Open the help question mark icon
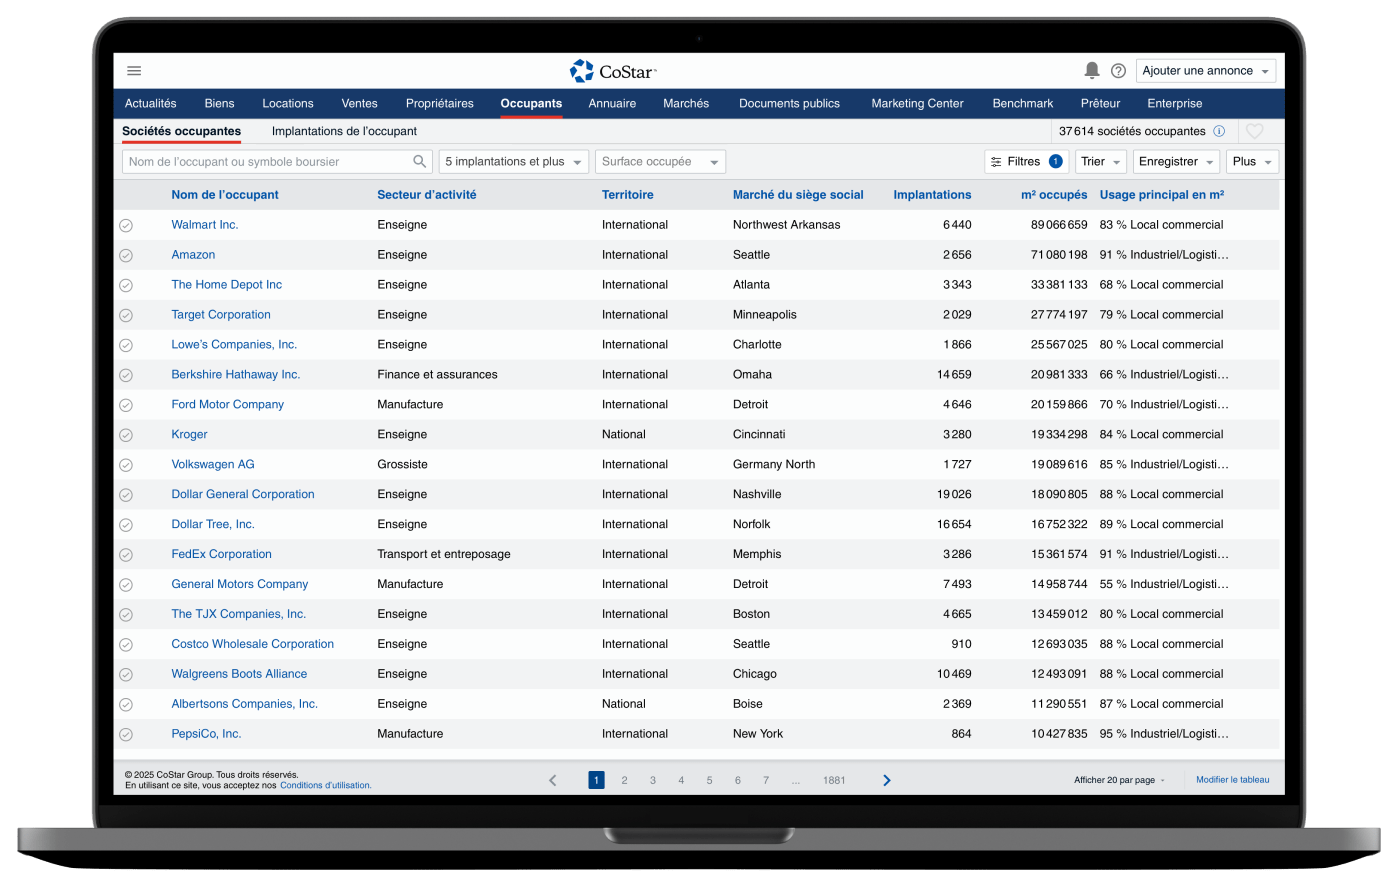The image size is (1400, 894). [1118, 71]
